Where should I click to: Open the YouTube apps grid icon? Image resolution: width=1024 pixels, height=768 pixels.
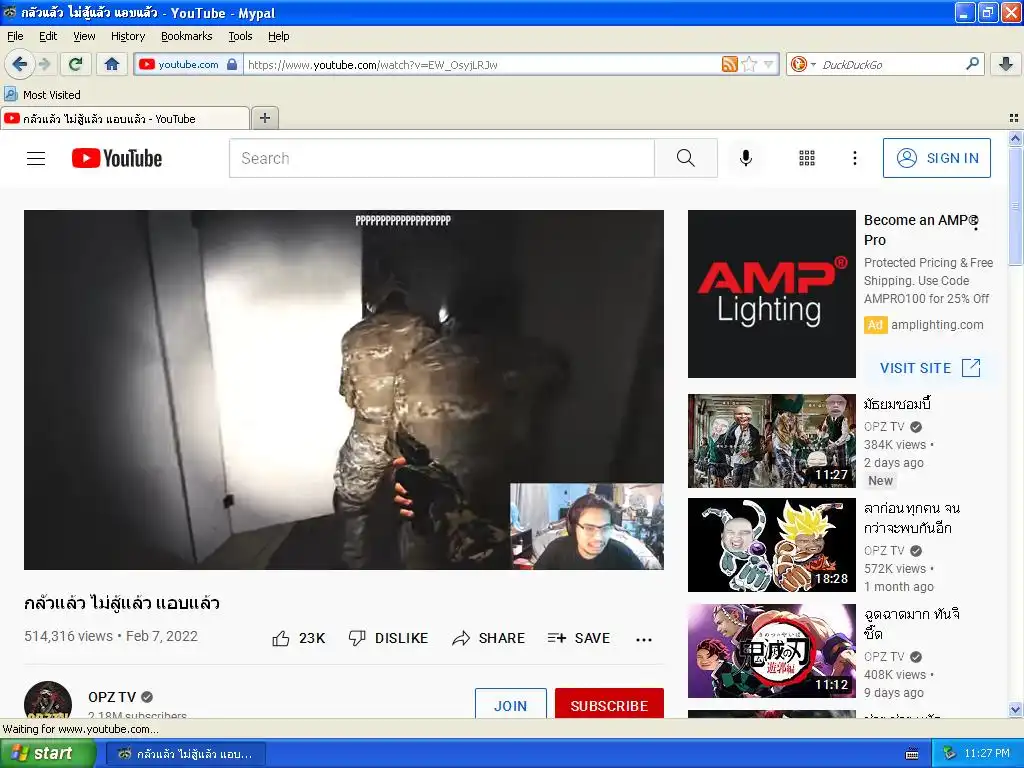[x=807, y=158]
